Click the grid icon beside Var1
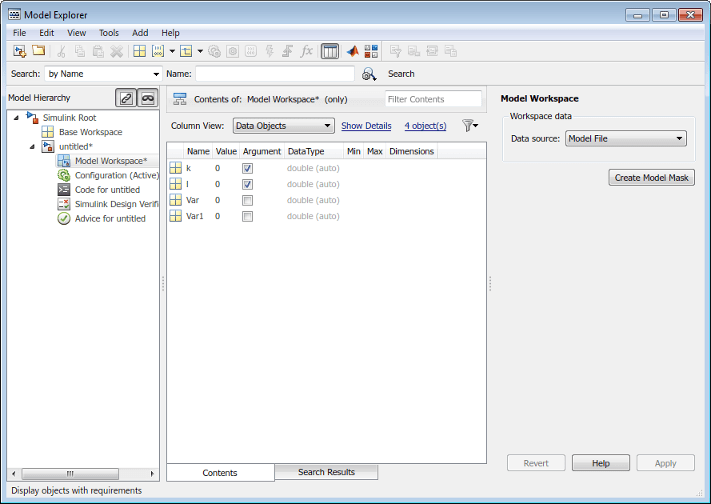The height and width of the screenshot is (504, 711). pyautogui.click(x=175, y=216)
